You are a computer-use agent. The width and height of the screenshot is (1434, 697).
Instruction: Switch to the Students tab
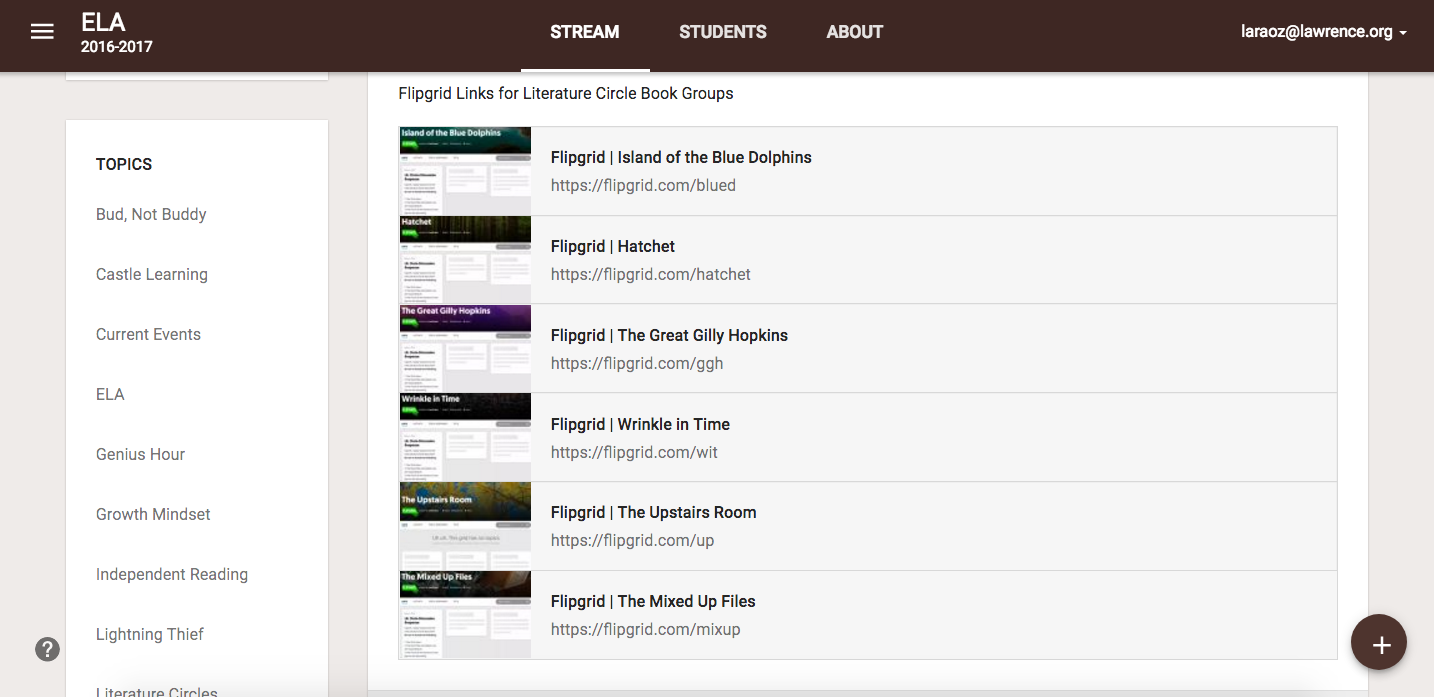point(722,32)
